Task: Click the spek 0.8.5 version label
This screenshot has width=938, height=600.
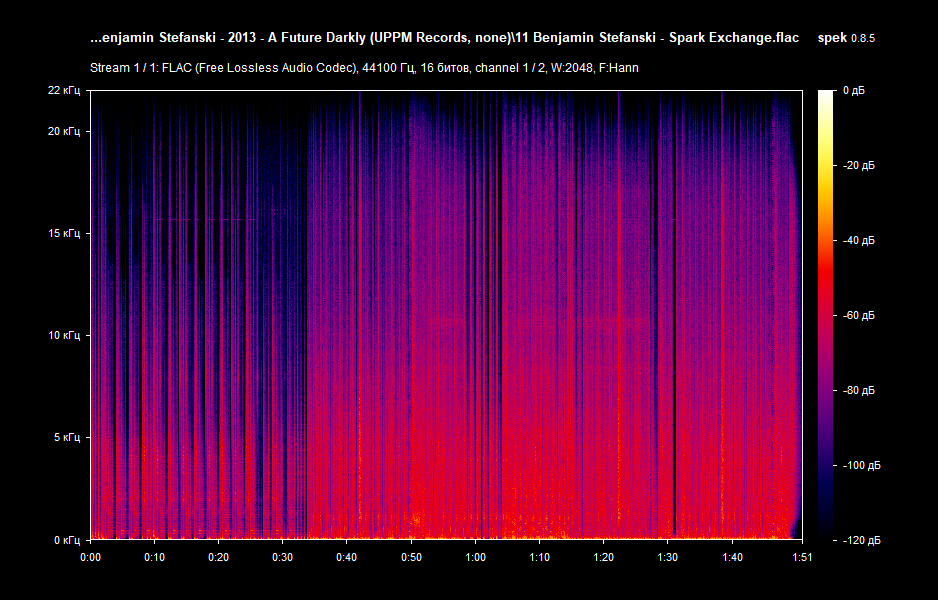Action: pyautogui.click(x=846, y=37)
